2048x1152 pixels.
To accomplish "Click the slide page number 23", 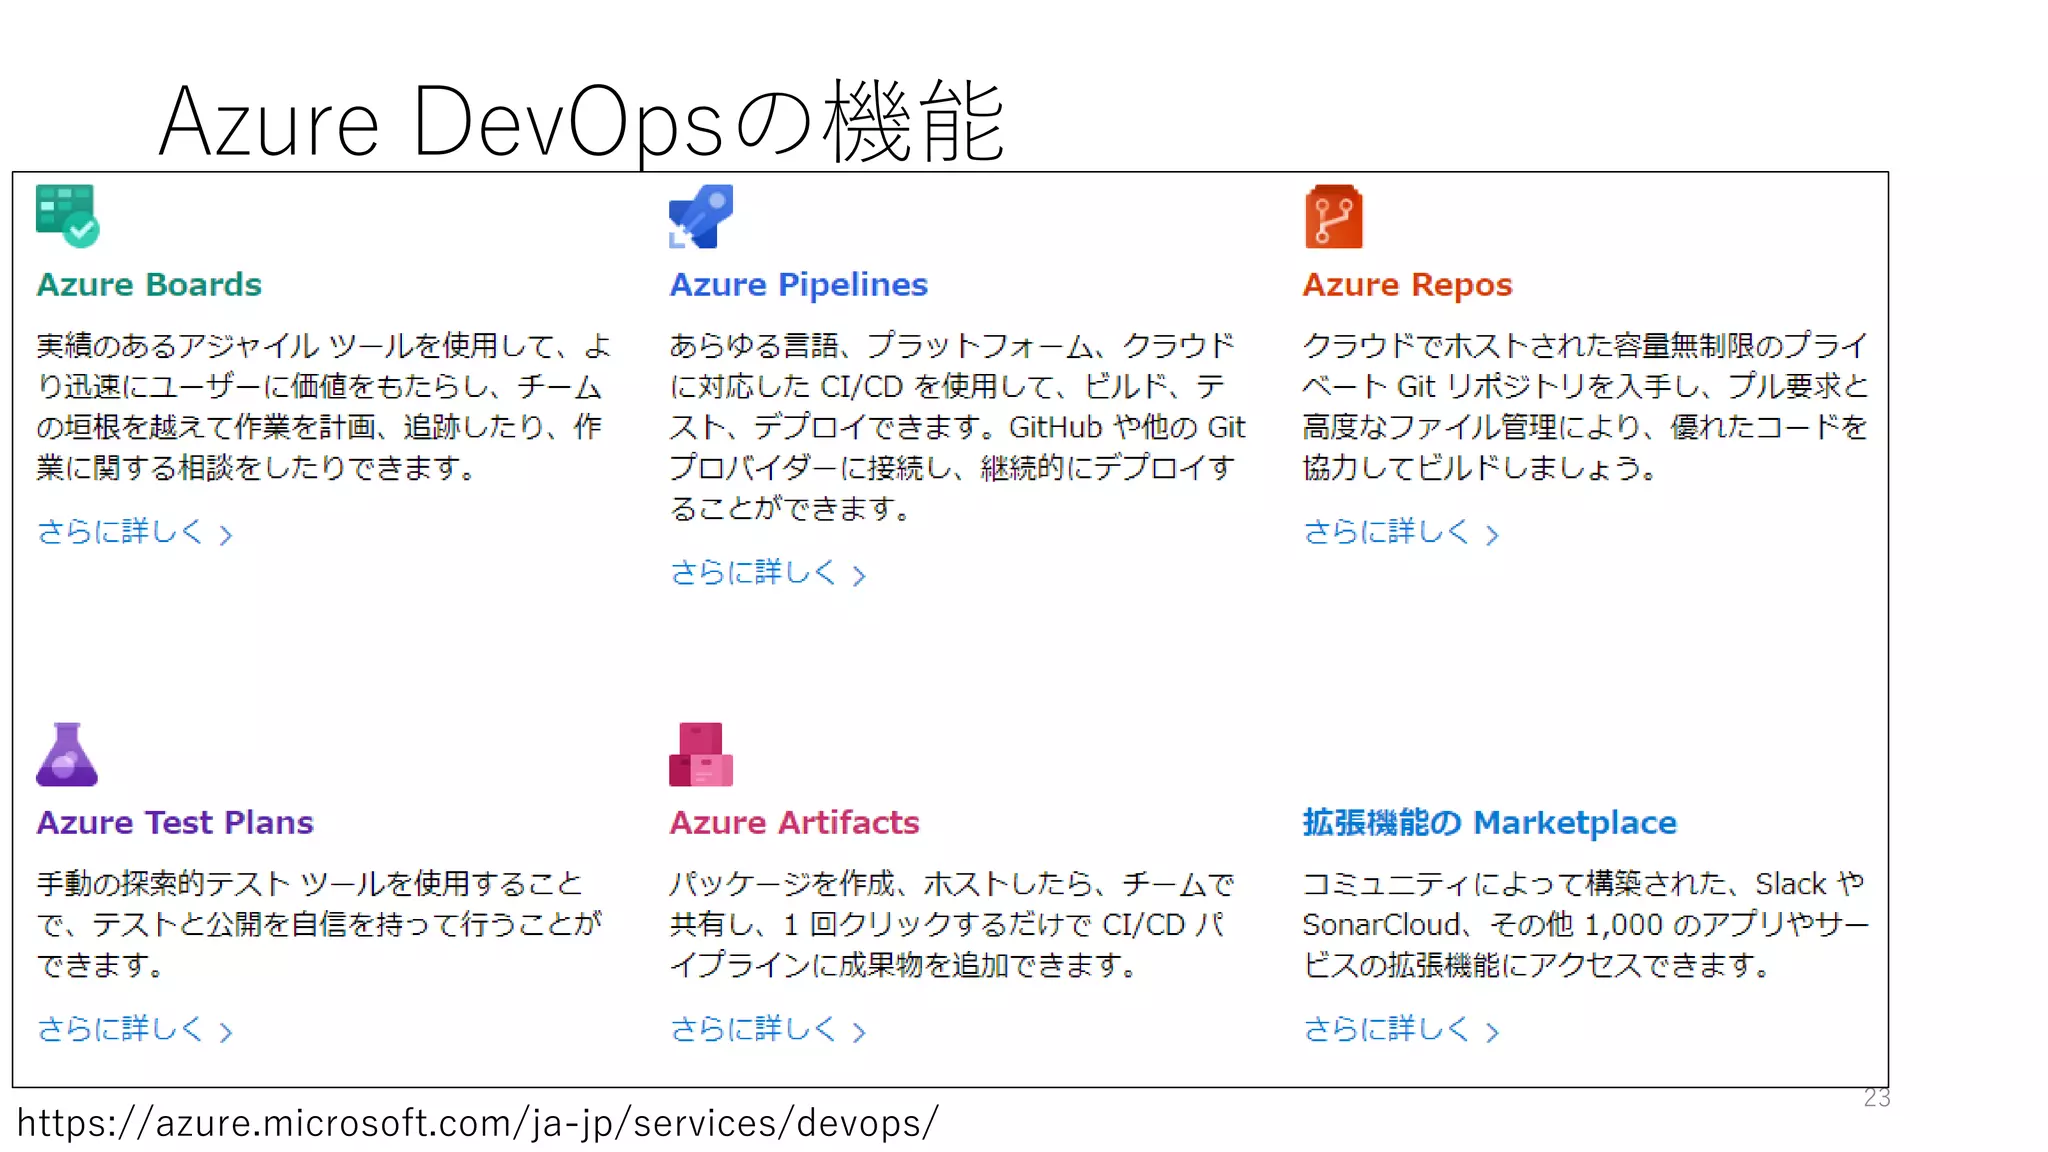I will click(x=1876, y=1098).
